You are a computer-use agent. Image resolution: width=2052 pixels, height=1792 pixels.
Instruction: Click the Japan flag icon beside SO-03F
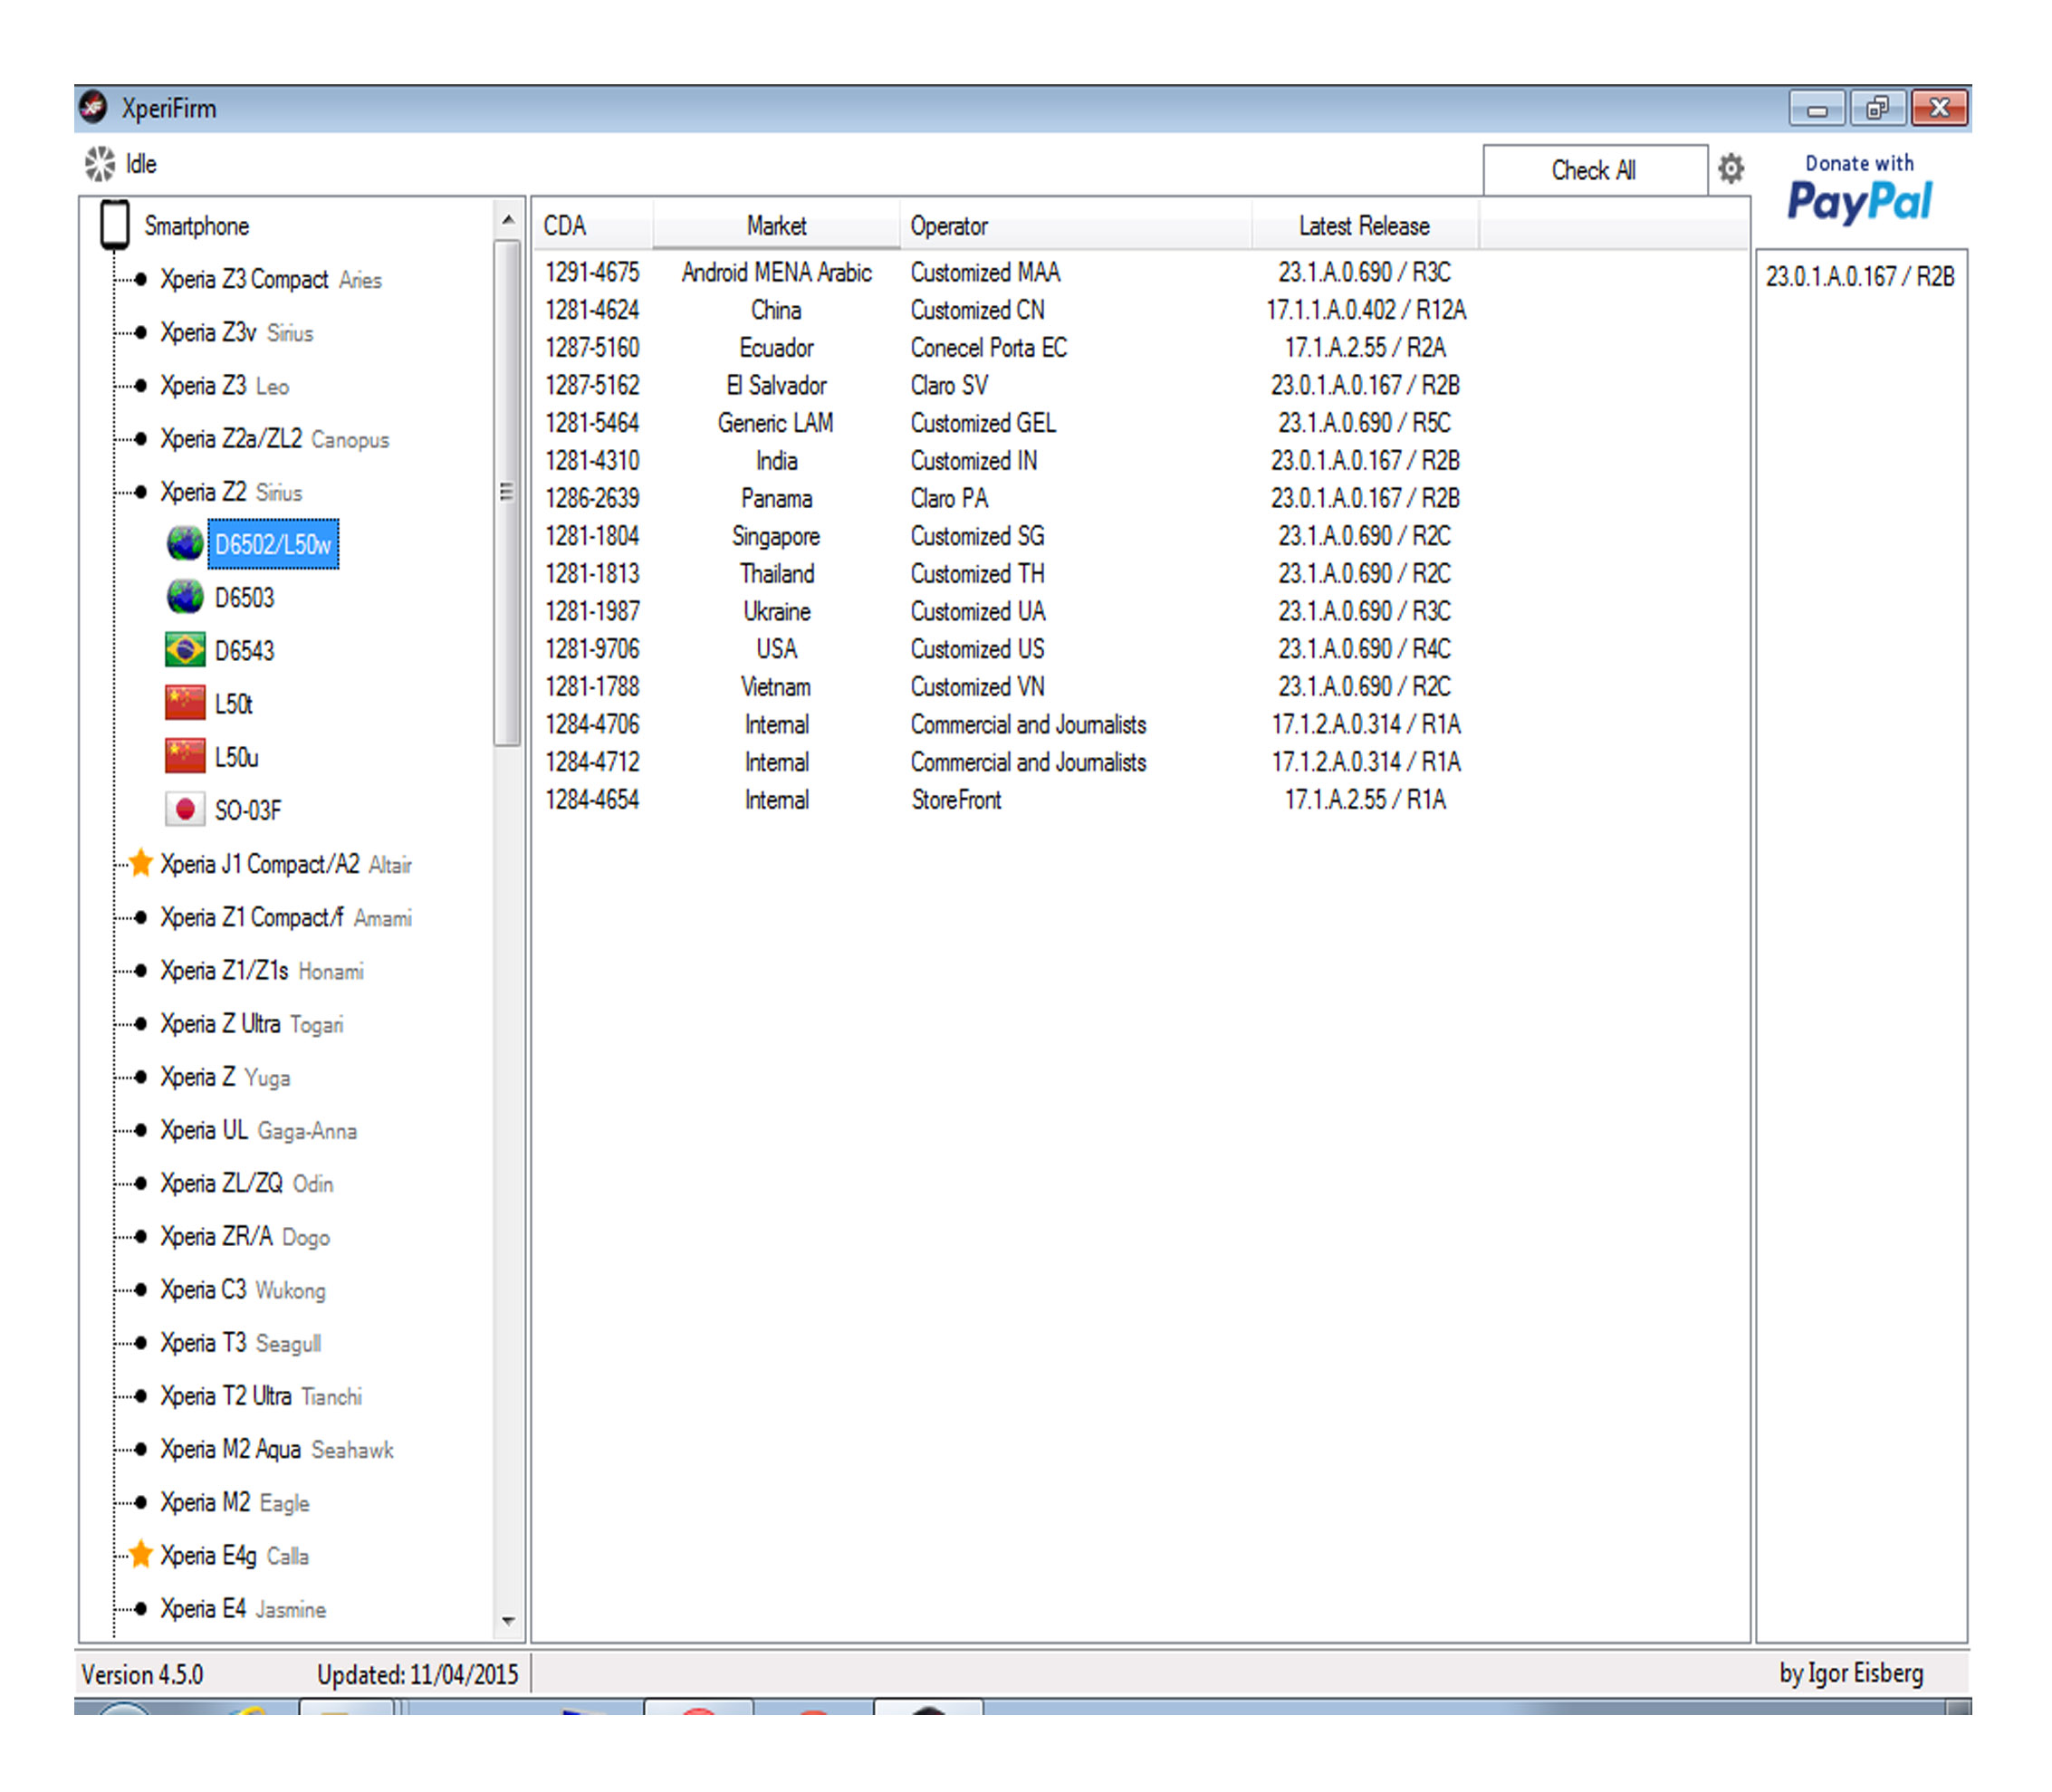click(185, 809)
